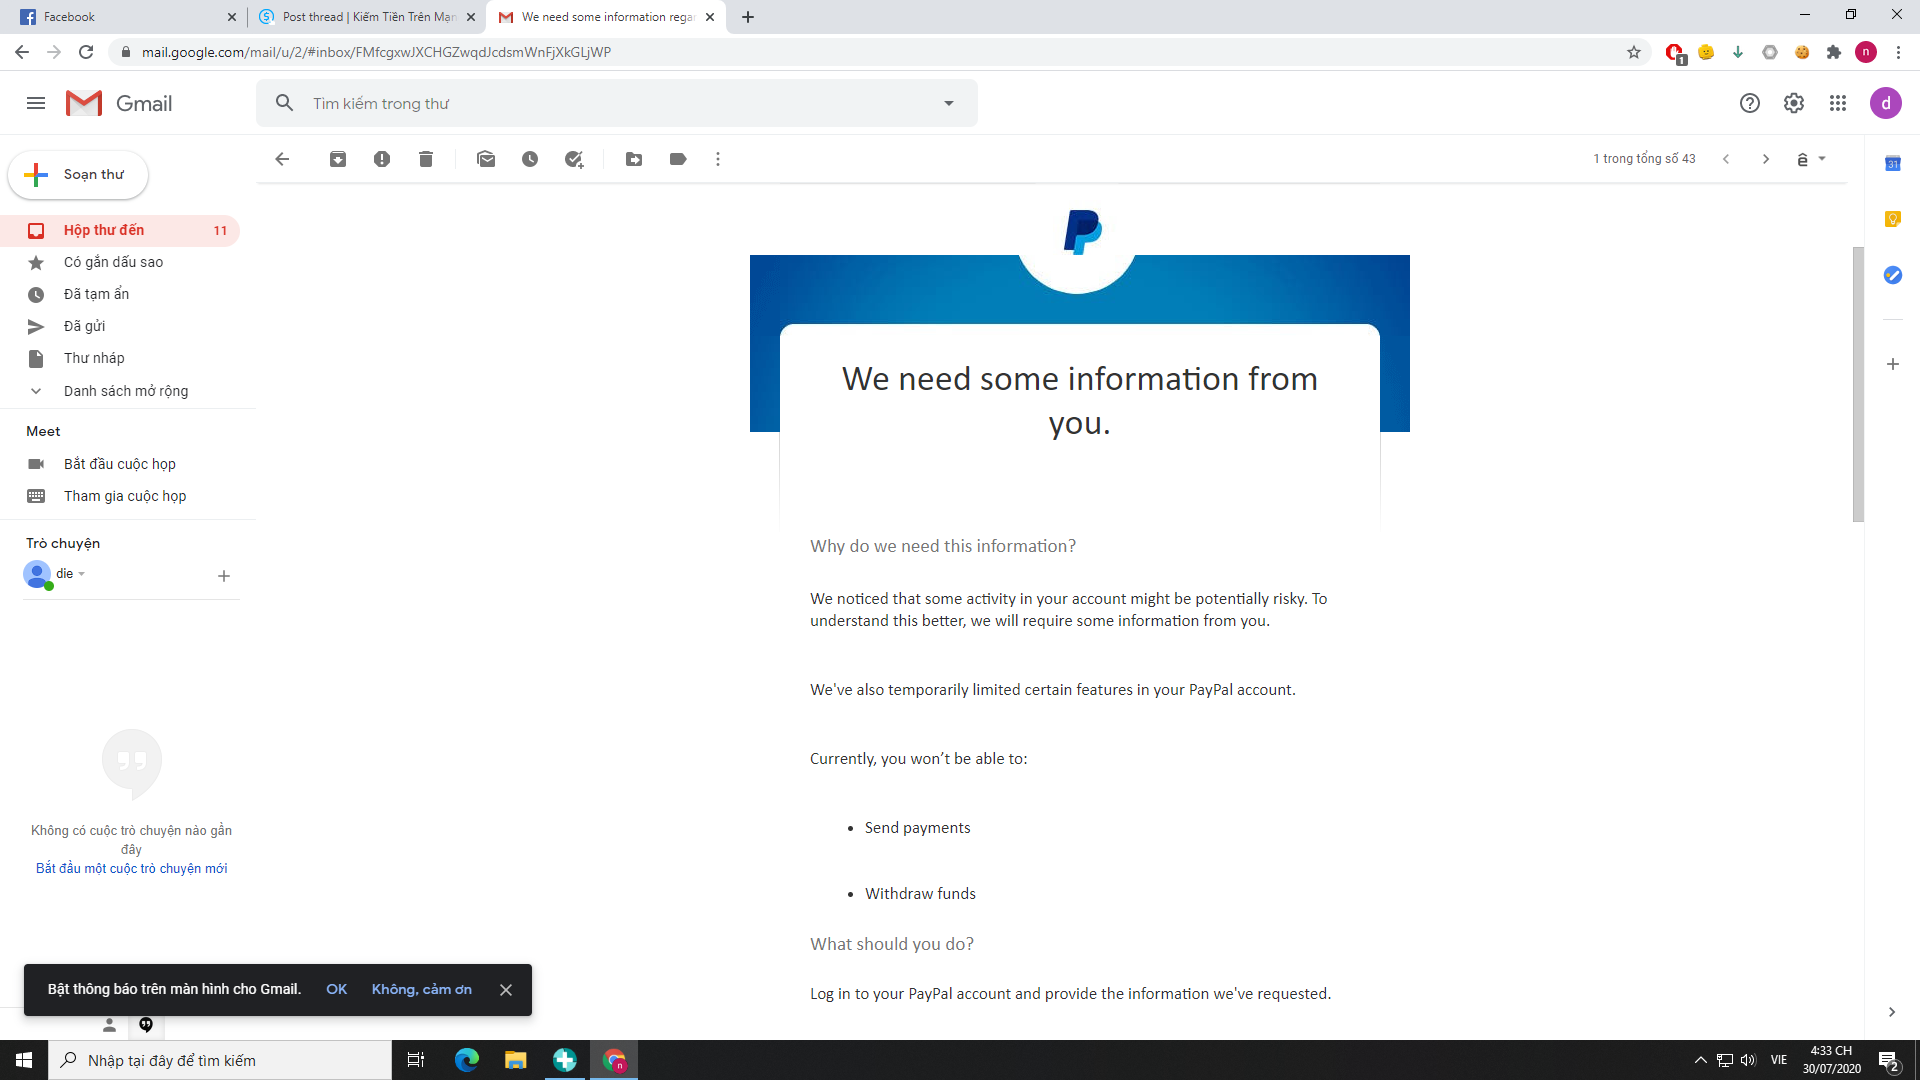Click the page vertical scrollbar

[1858, 385]
